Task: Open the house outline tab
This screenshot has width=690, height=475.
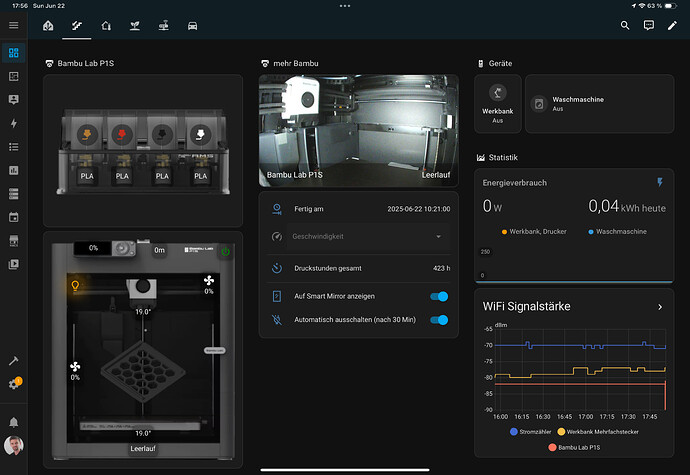Action: tap(106, 26)
